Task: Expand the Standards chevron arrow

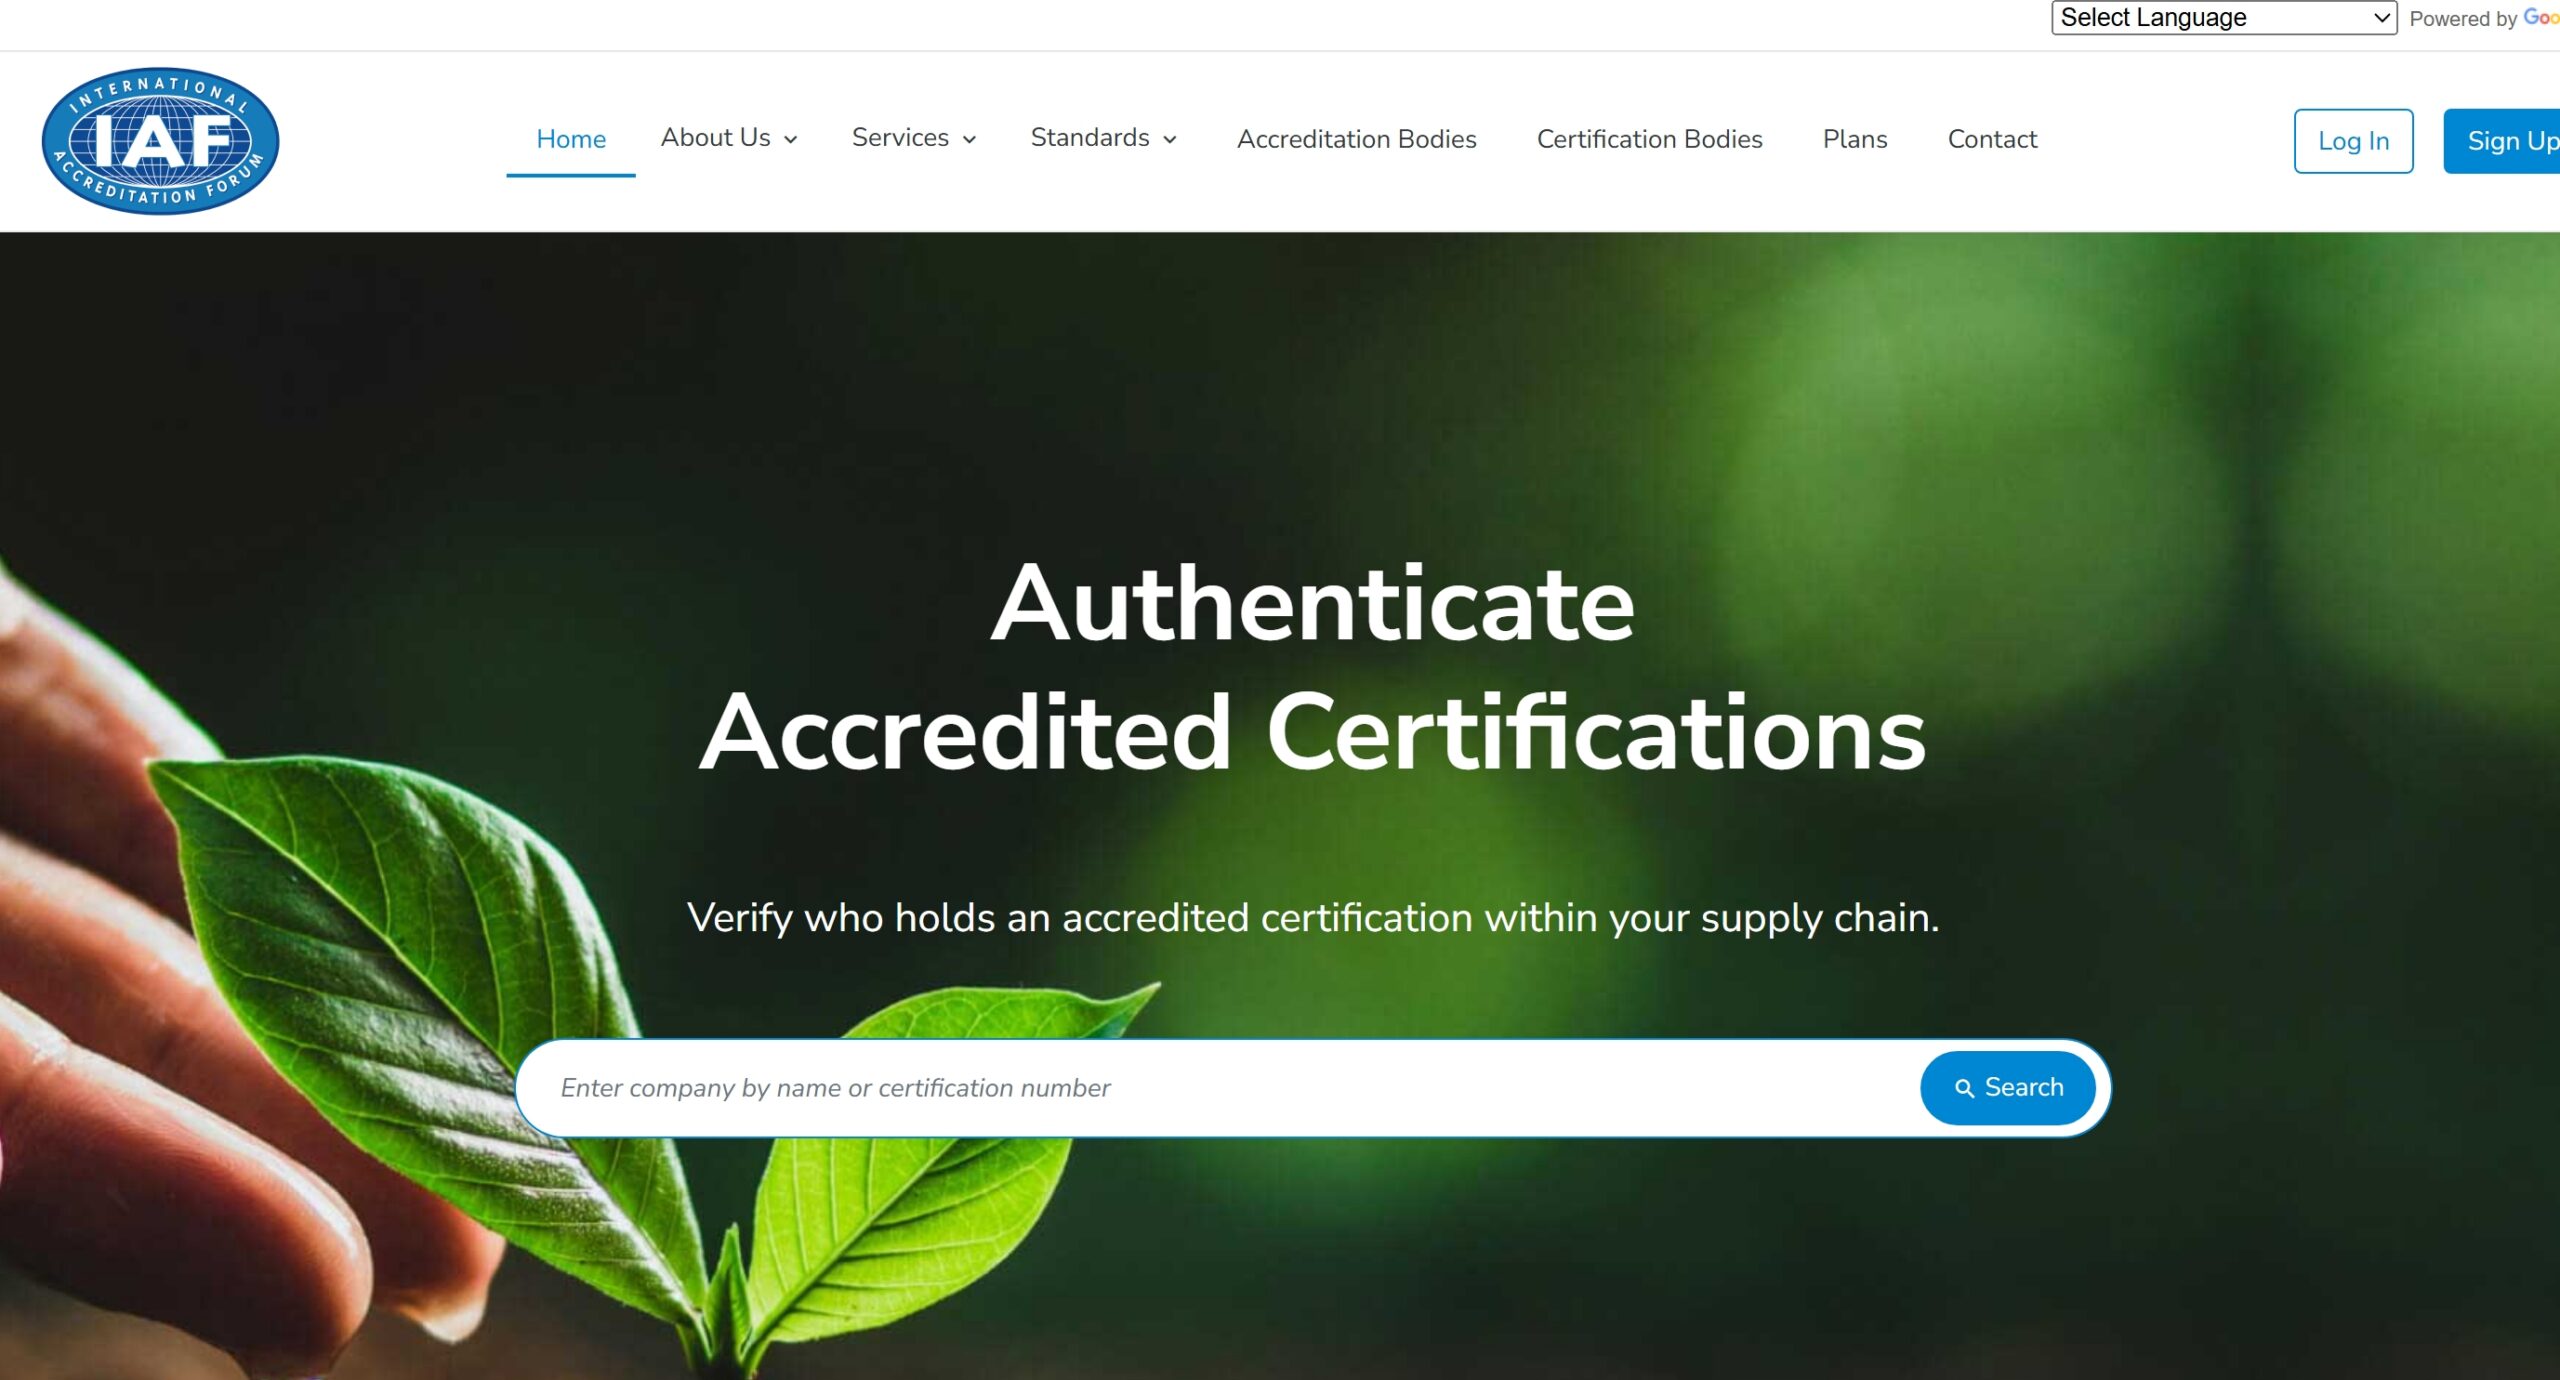Action: (x=1170, y=140)
